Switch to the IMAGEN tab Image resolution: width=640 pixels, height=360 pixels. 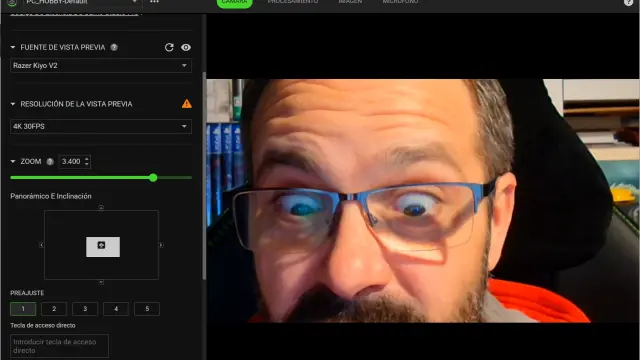click(x=350, y=2)
